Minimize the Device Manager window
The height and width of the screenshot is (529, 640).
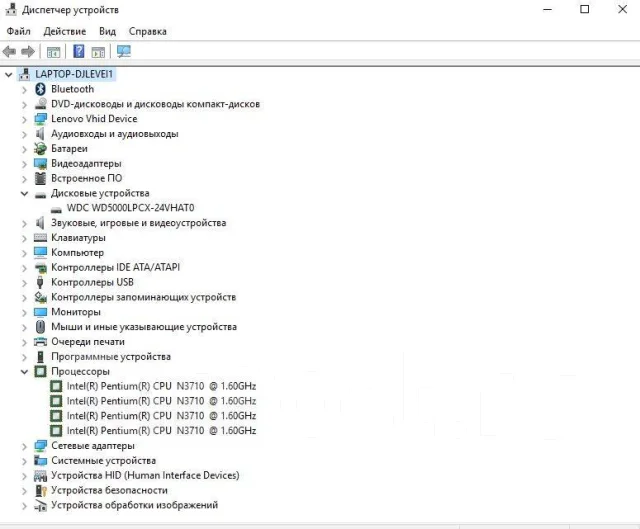point(547,9)
